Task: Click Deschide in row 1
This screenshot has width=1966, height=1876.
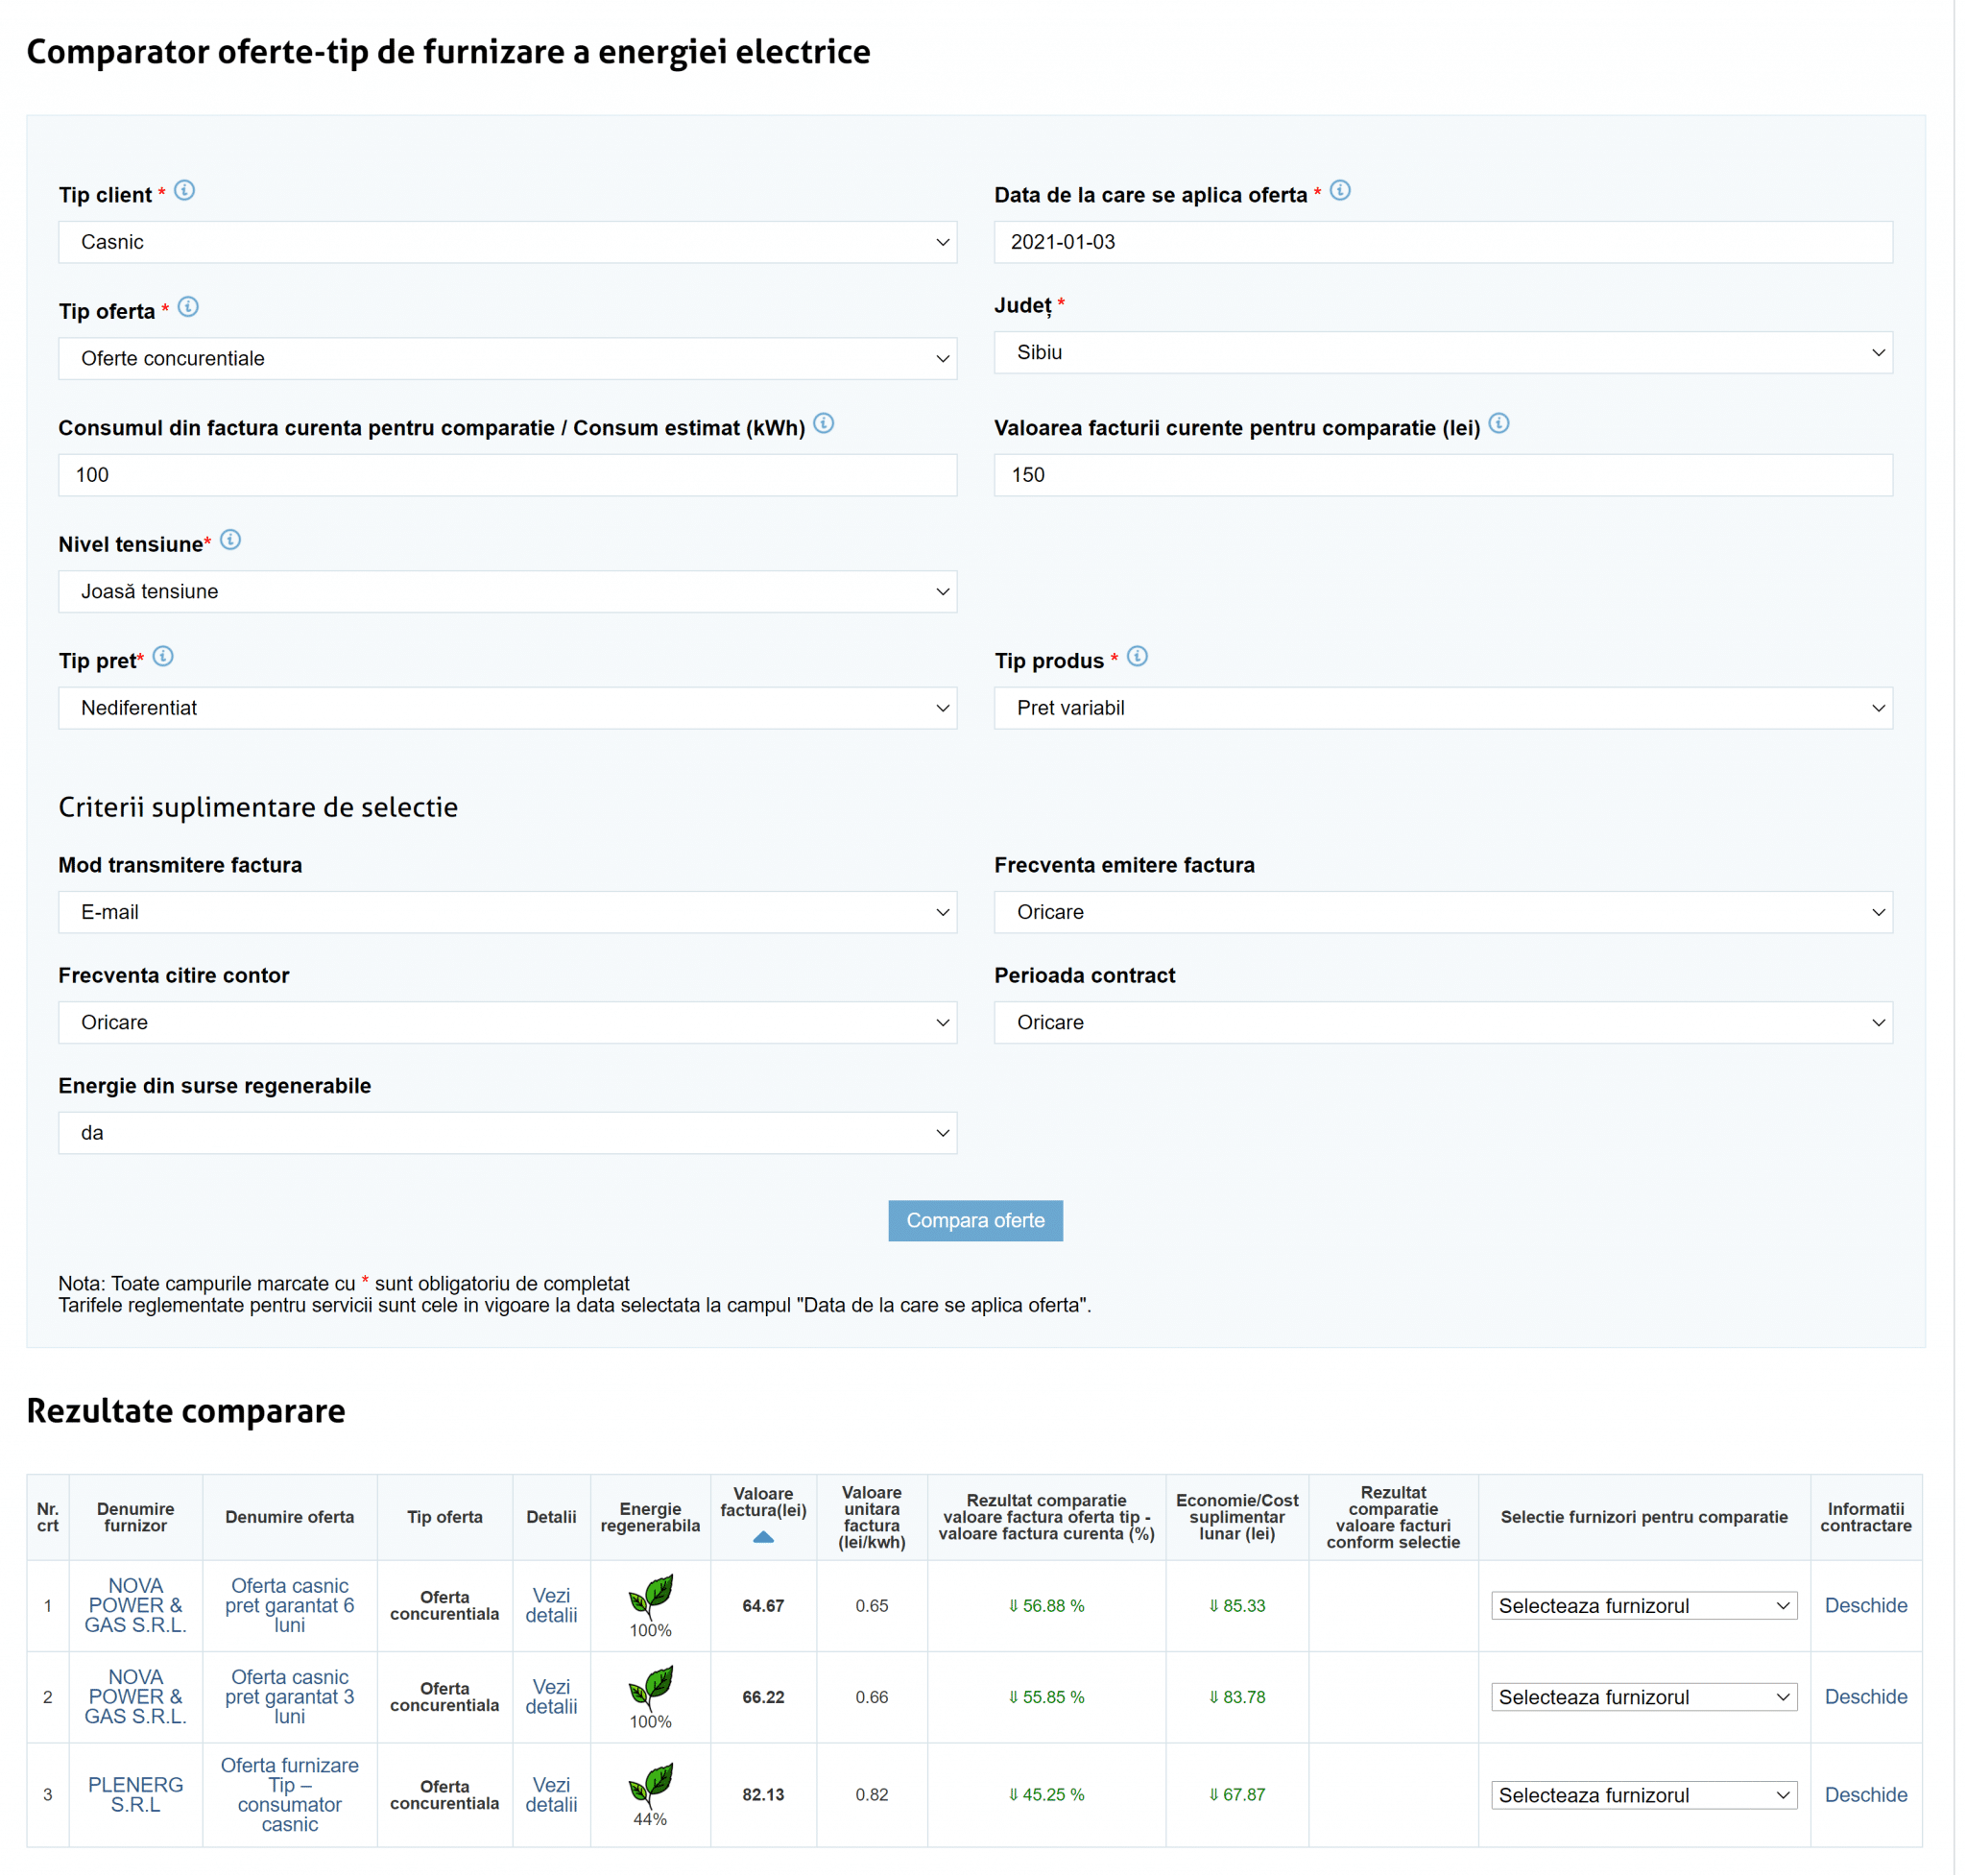Action: [1865, 1605]
